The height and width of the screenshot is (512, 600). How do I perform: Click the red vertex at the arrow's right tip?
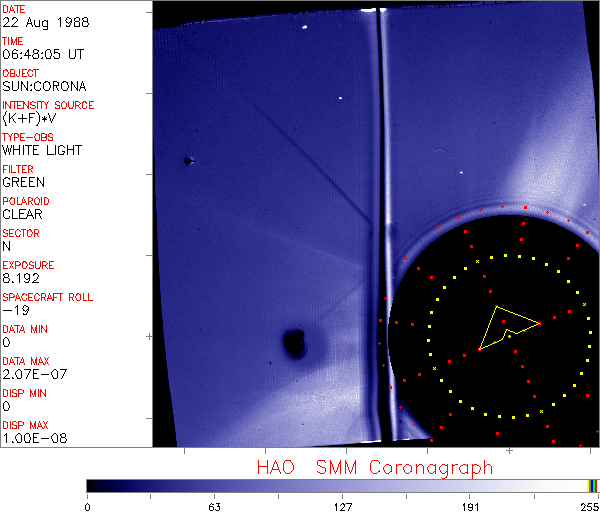pyautogui.click(x=539, y=323)
